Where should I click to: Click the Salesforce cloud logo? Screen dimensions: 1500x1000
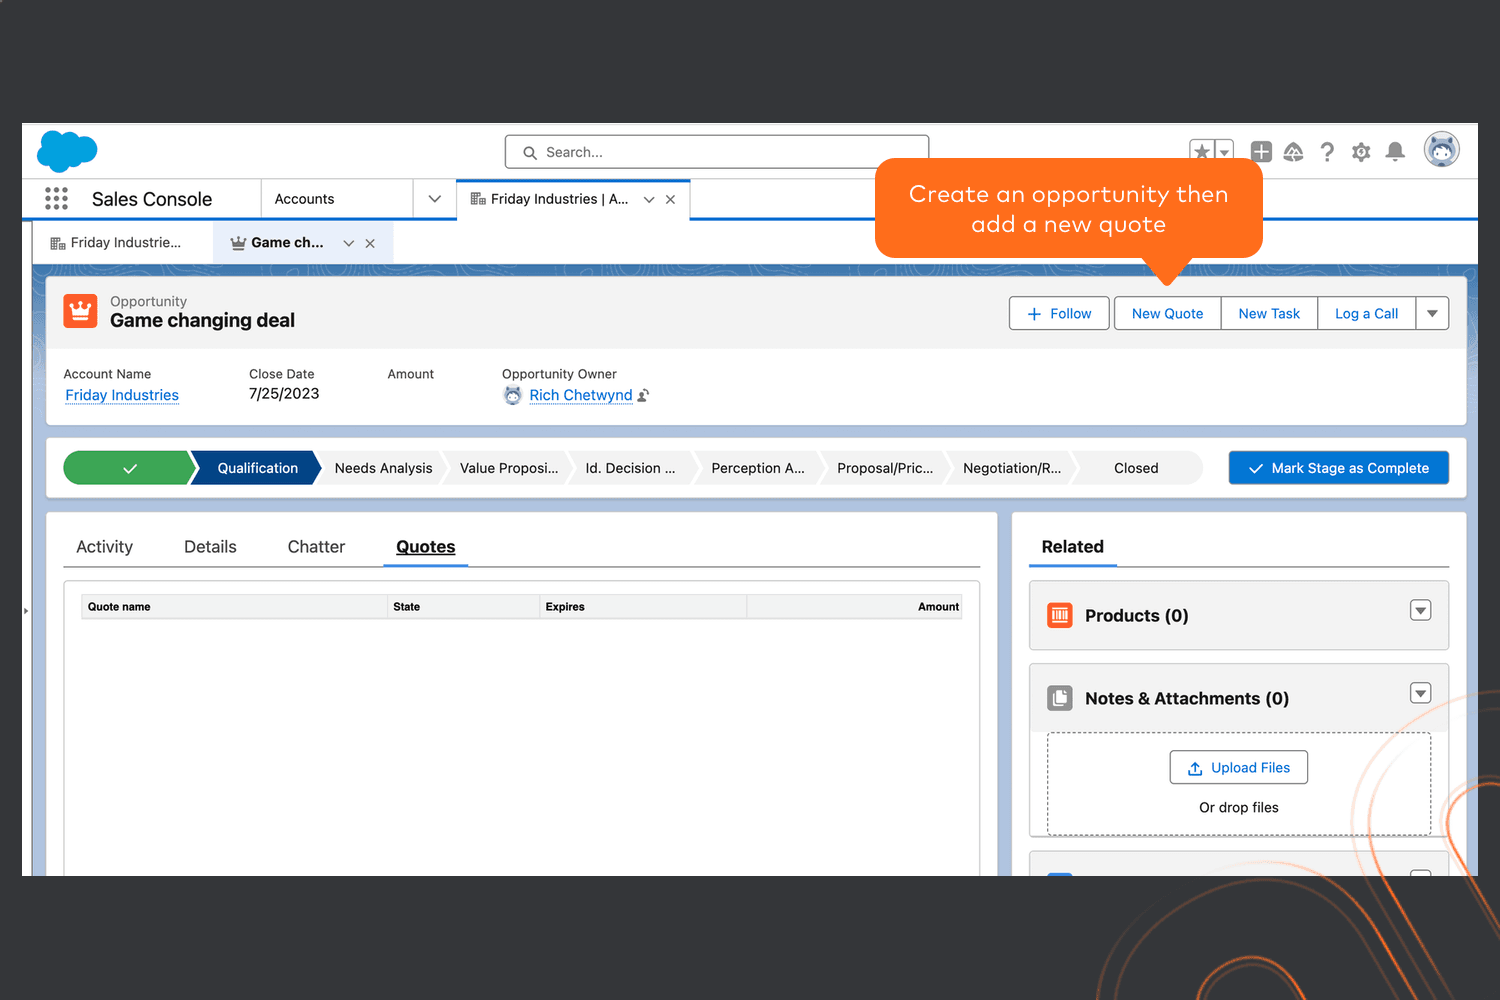tap(67, 151)
